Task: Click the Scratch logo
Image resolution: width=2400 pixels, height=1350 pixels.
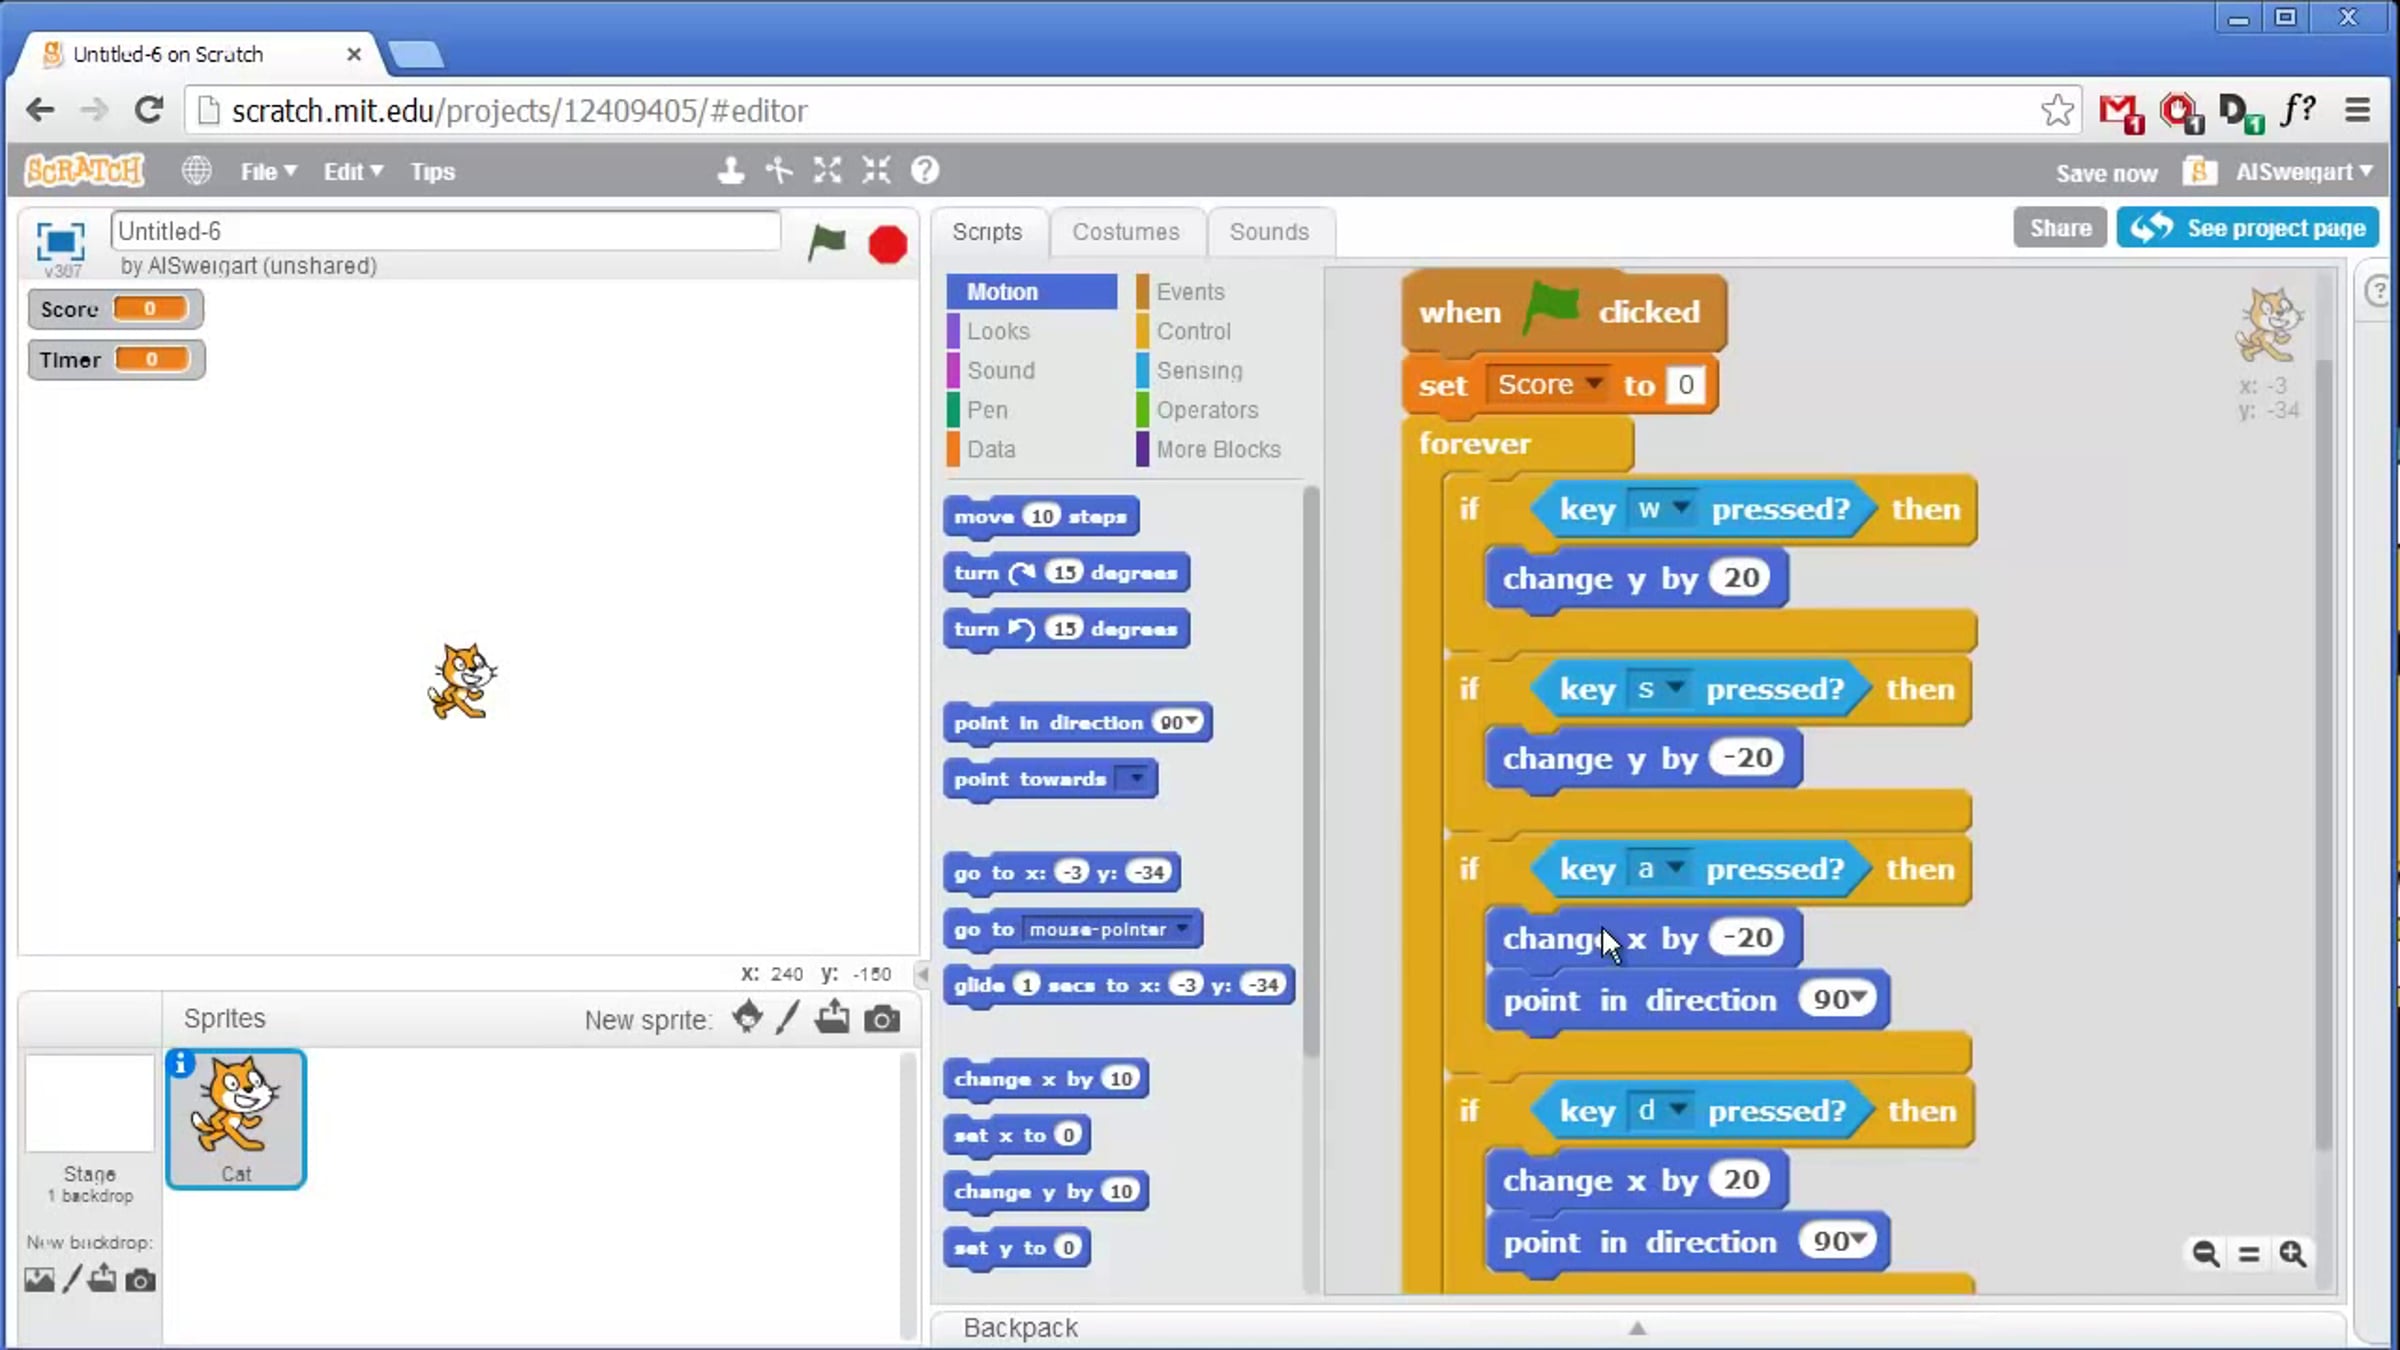Action: (x=85, y=171)
